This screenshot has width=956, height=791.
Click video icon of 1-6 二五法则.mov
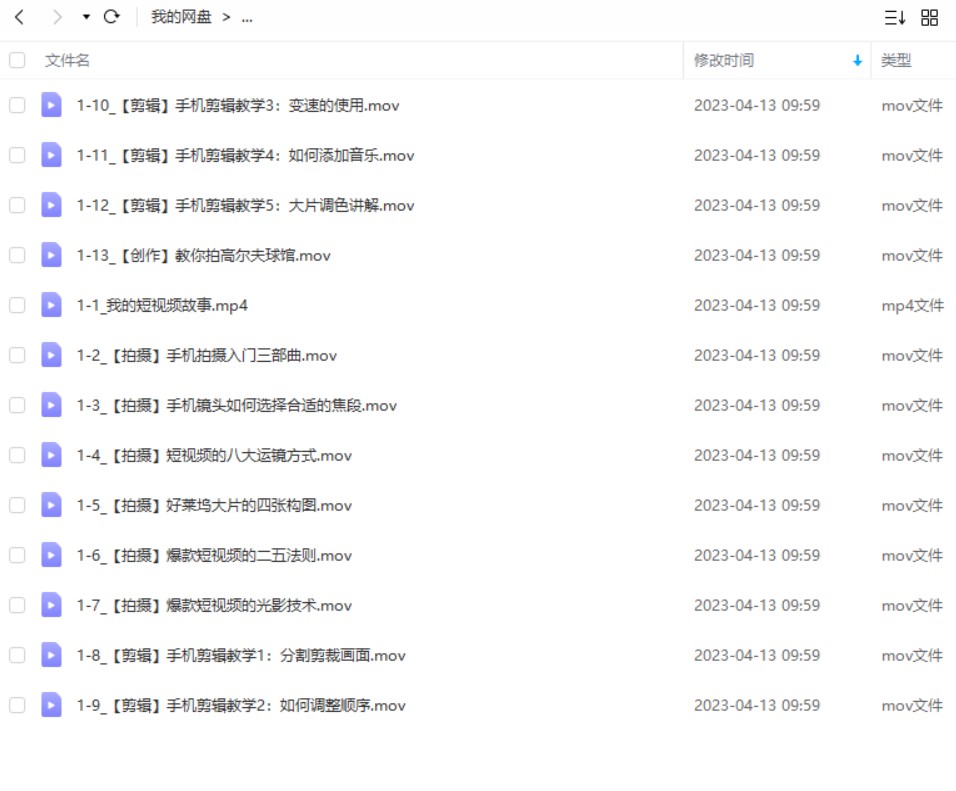pyautogui.click(x=51, y=555)
